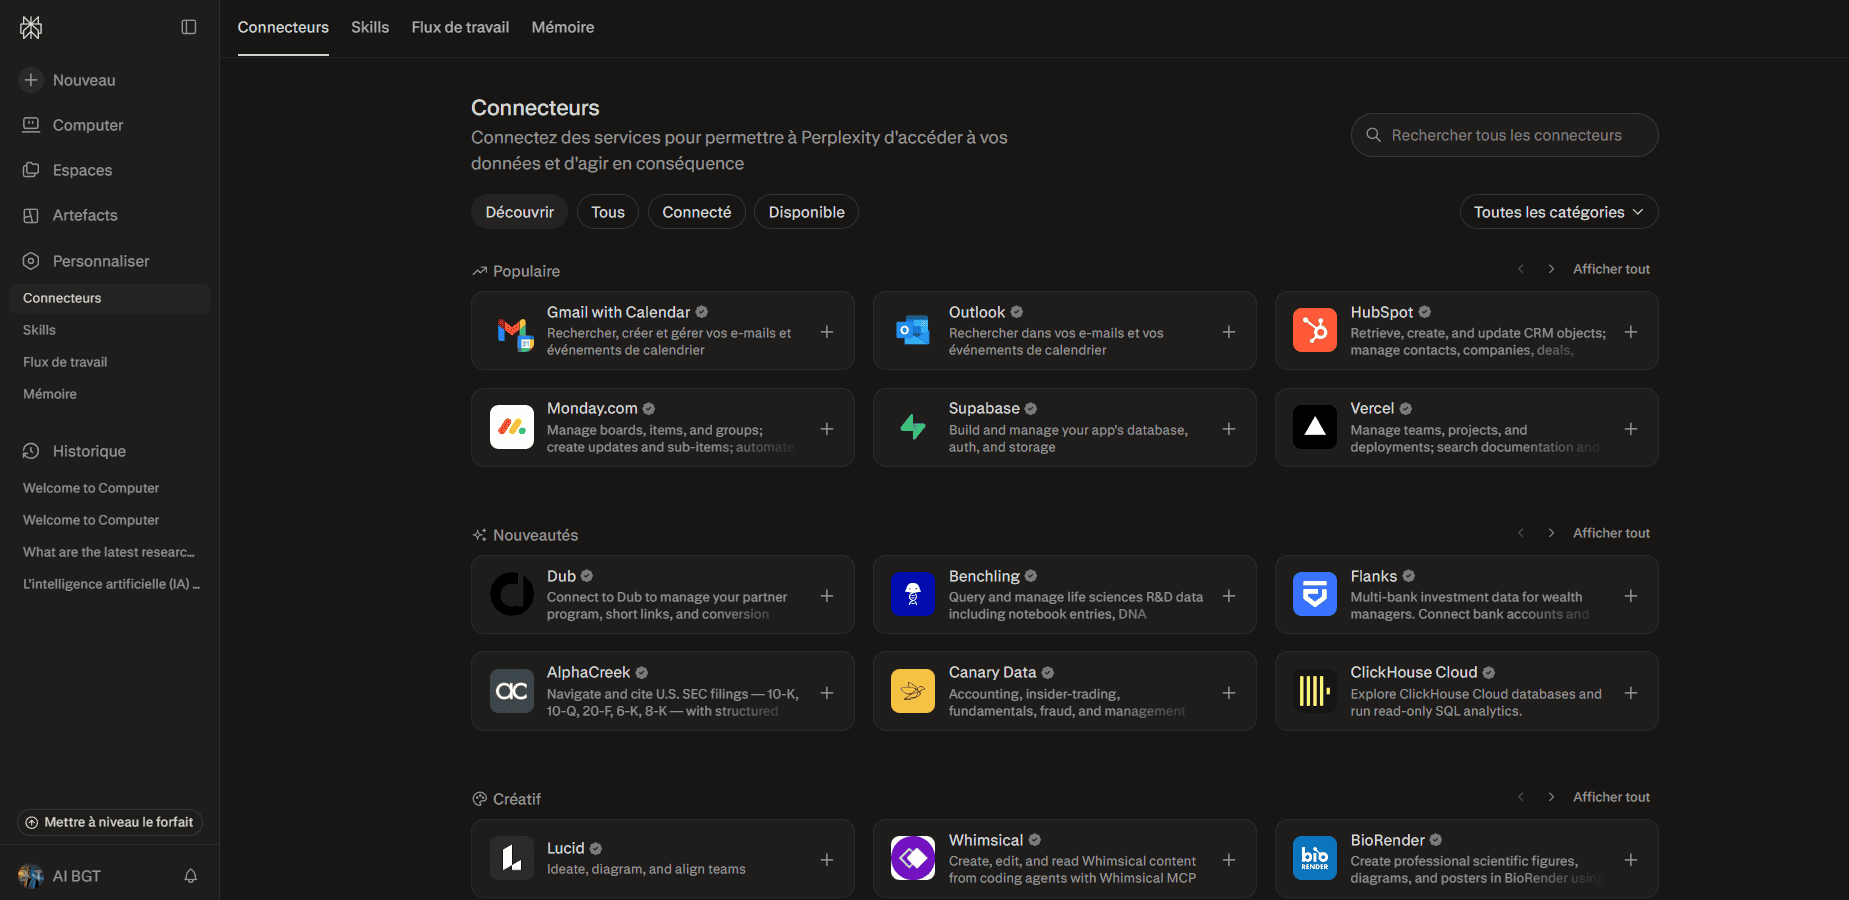The image size is (1849, 900).
Task: Go to previous page of Nouveautés connectors
Action: tap(1521, 533)
